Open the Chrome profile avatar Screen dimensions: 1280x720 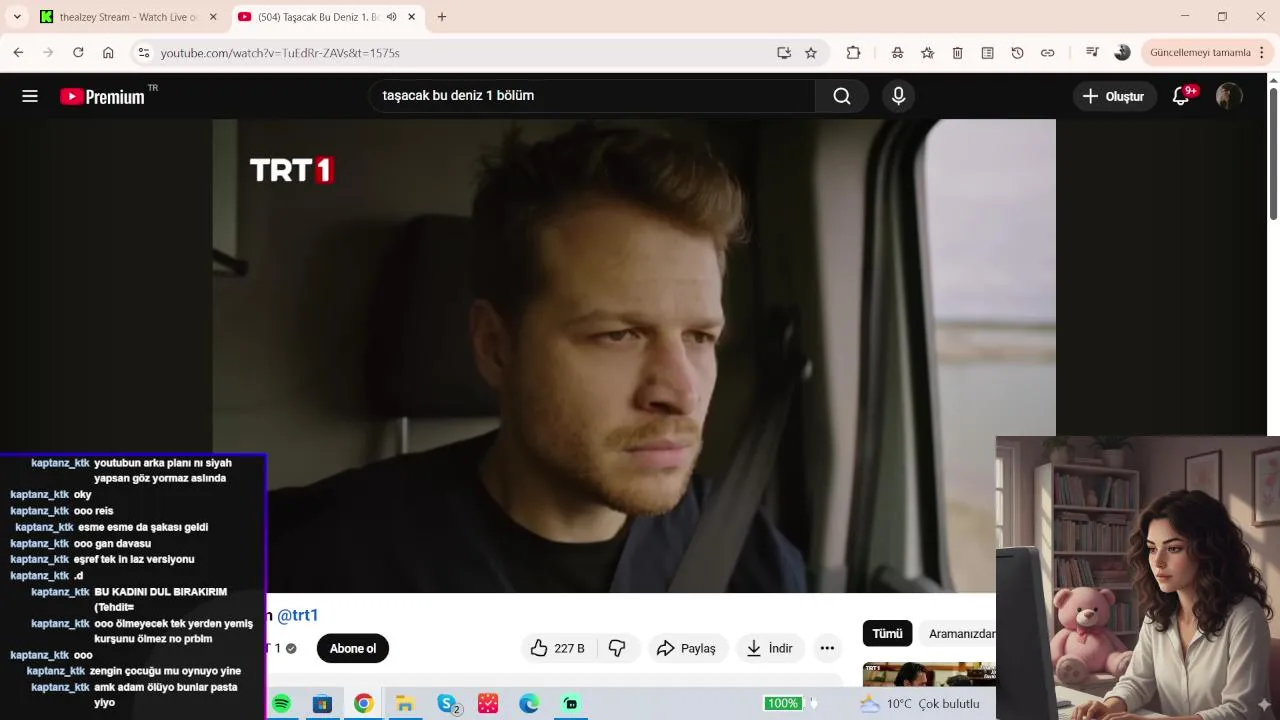1122,53
